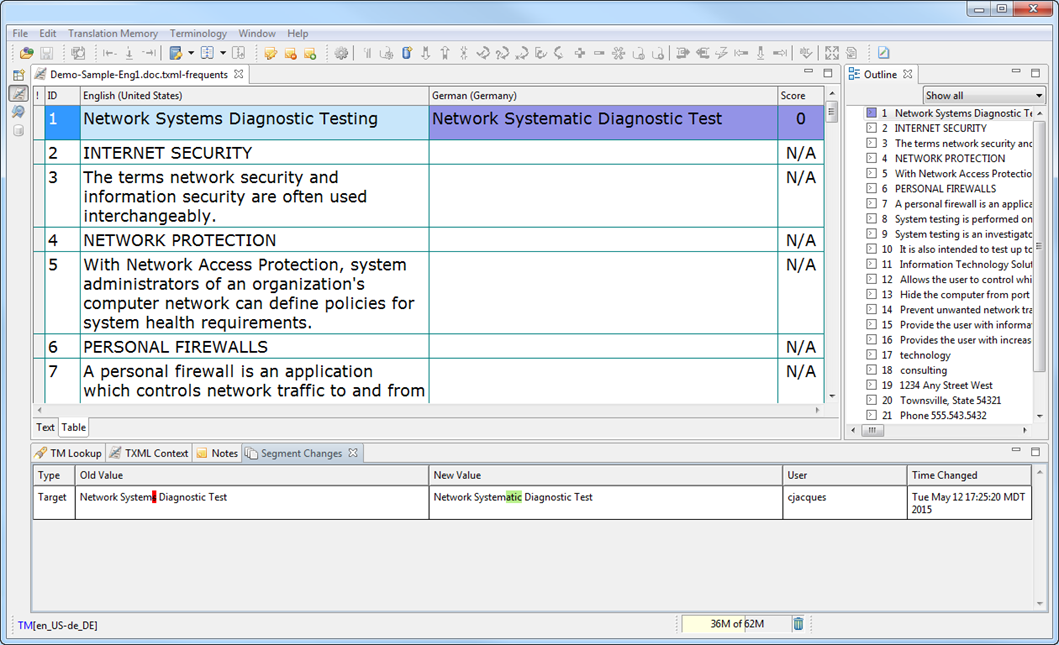The height and width of the screenshot is (645, 1059).
Task: Open the Terminology menu
Action: click(x=198, y=33)
